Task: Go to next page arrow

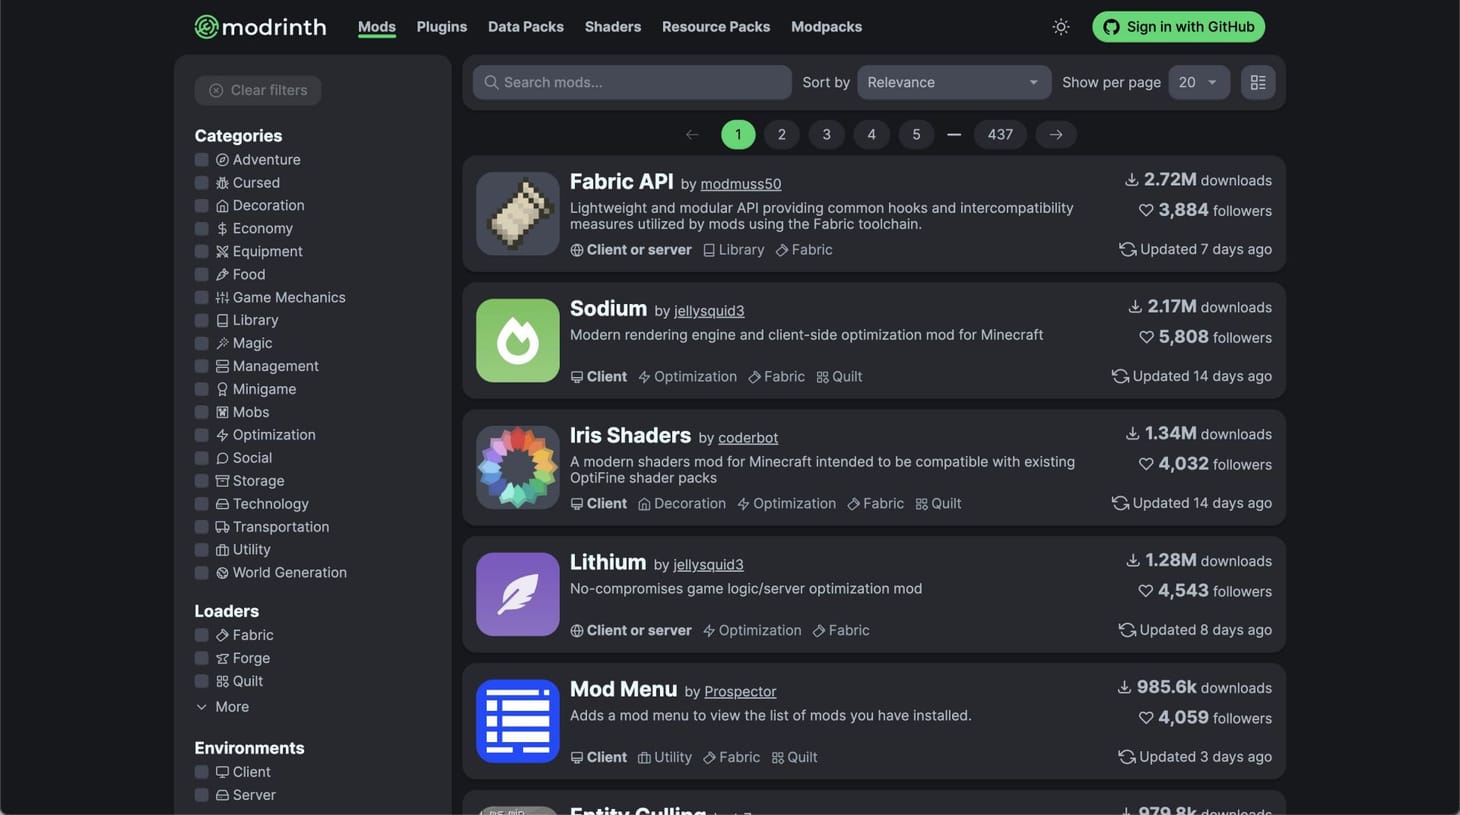Action: tap(1056, 135)
